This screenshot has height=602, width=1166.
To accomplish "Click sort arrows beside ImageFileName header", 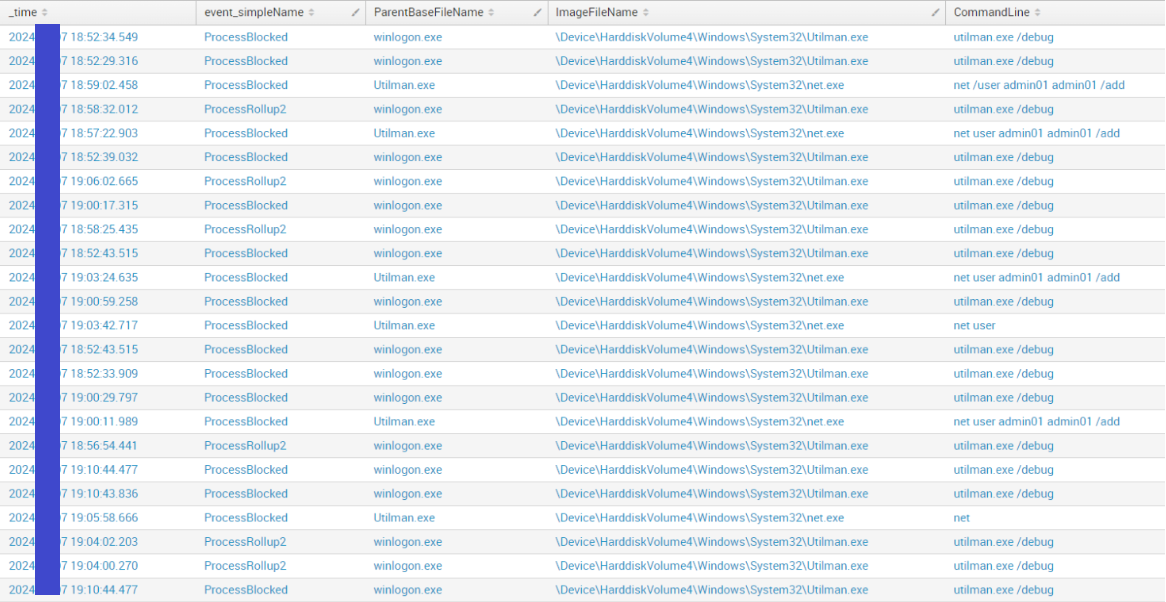I will coord(646,12).
